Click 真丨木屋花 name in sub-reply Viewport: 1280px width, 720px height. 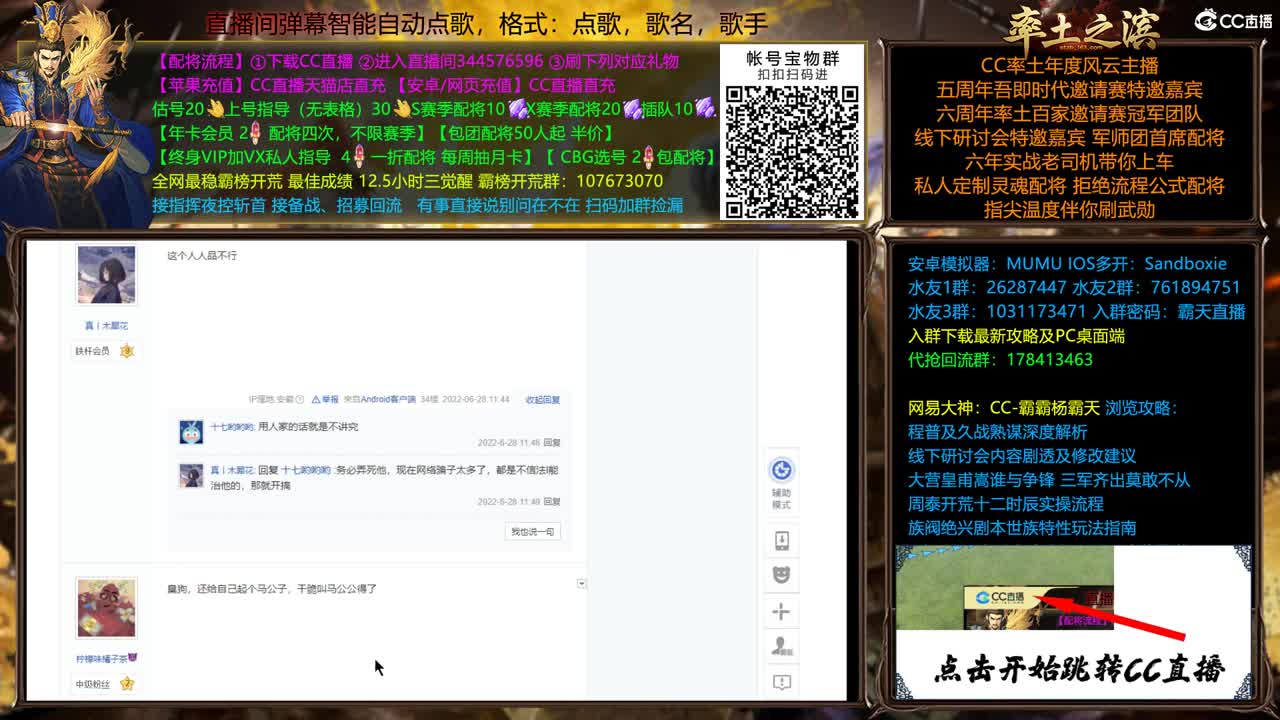(232, 470)
